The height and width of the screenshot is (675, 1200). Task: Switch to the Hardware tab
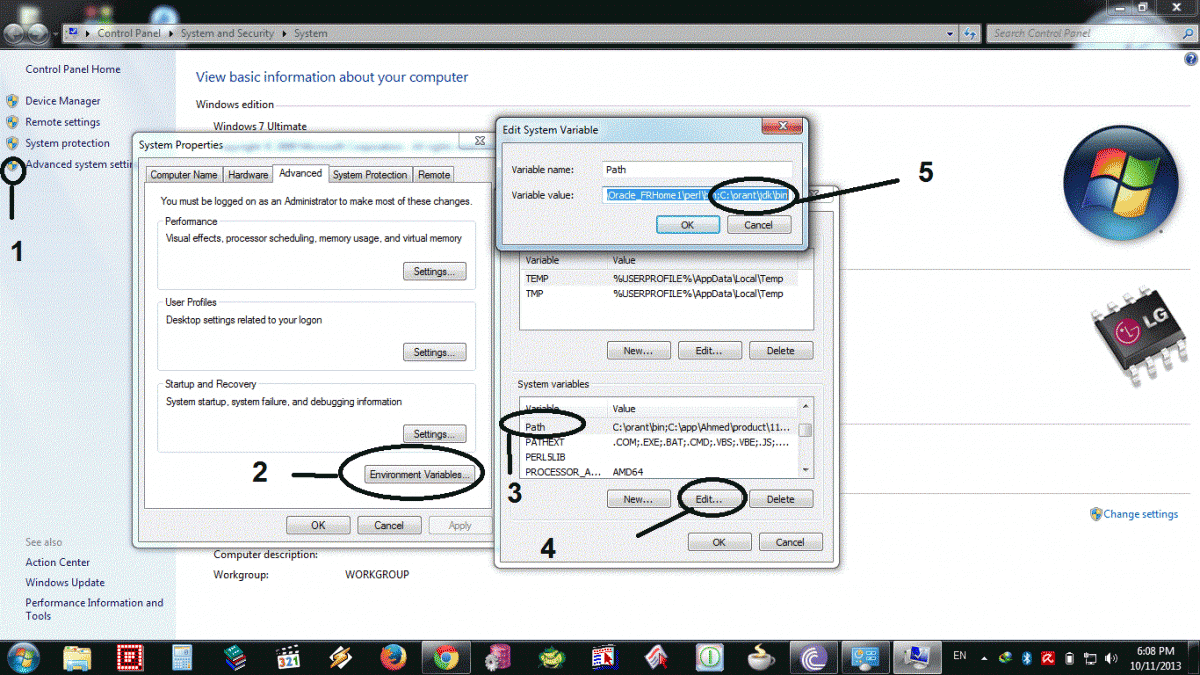click(248, 175)
